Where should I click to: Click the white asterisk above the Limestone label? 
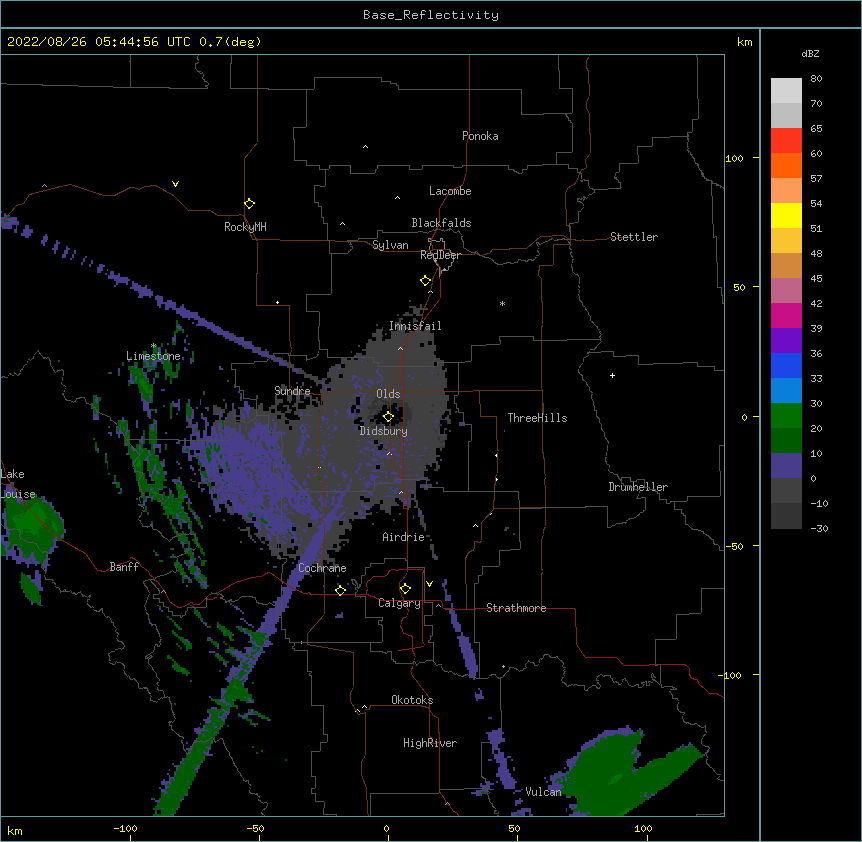pos(154,346)
